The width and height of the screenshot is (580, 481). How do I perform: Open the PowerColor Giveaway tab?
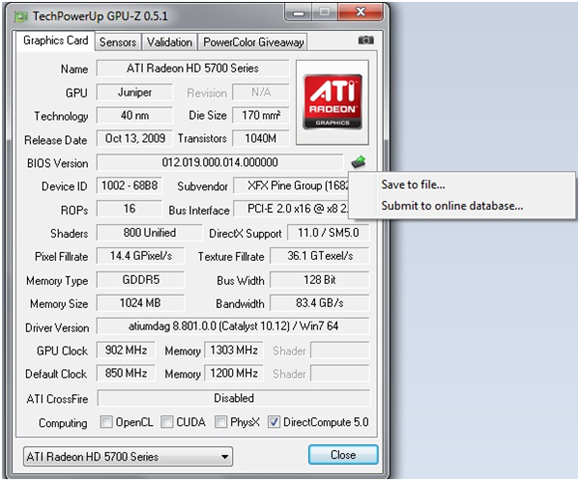pyautogui.click(x=253, y=42)
